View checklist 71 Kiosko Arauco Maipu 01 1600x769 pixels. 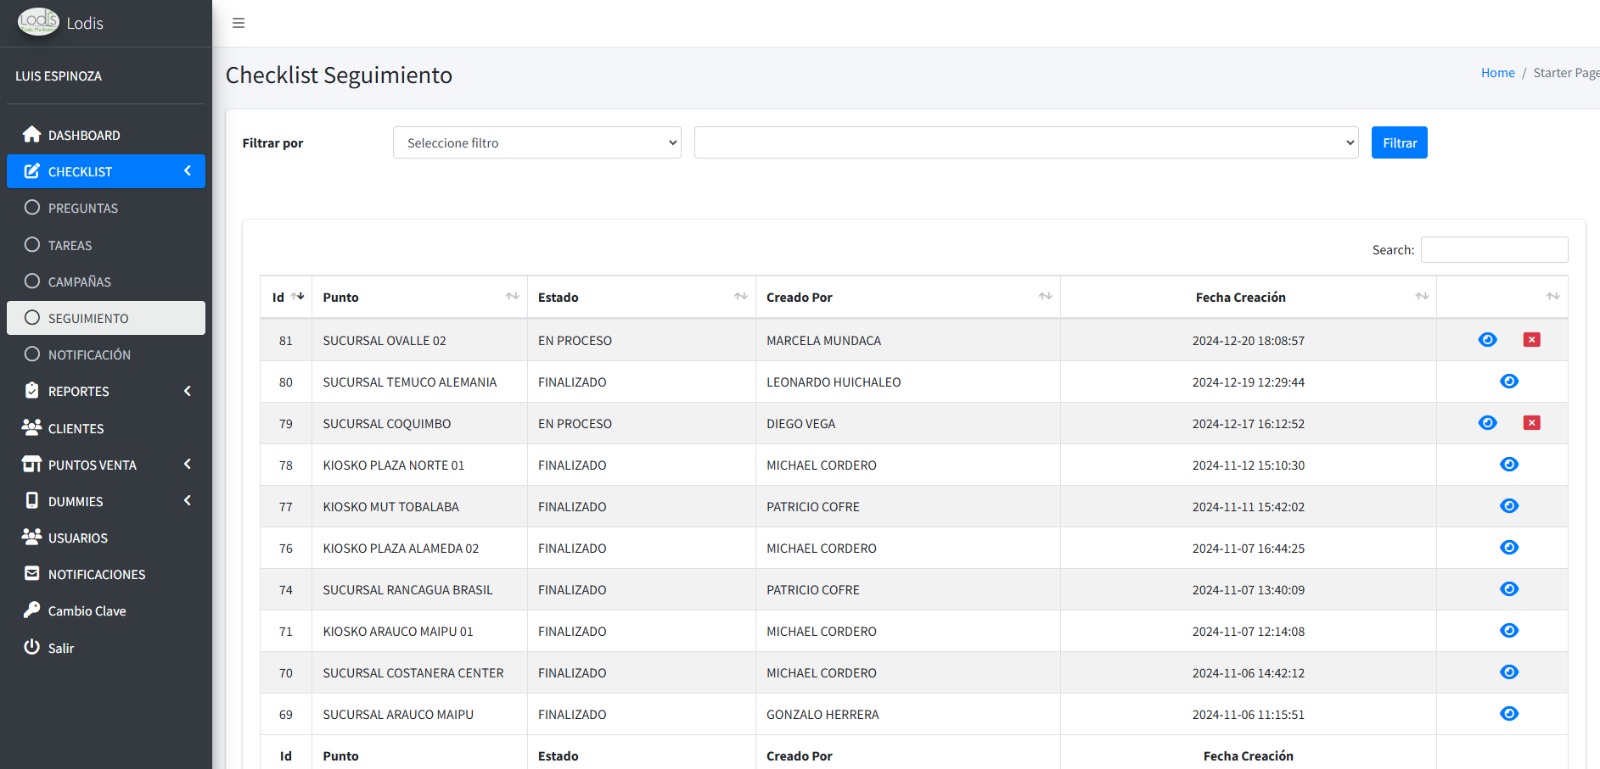(1509, 630)
